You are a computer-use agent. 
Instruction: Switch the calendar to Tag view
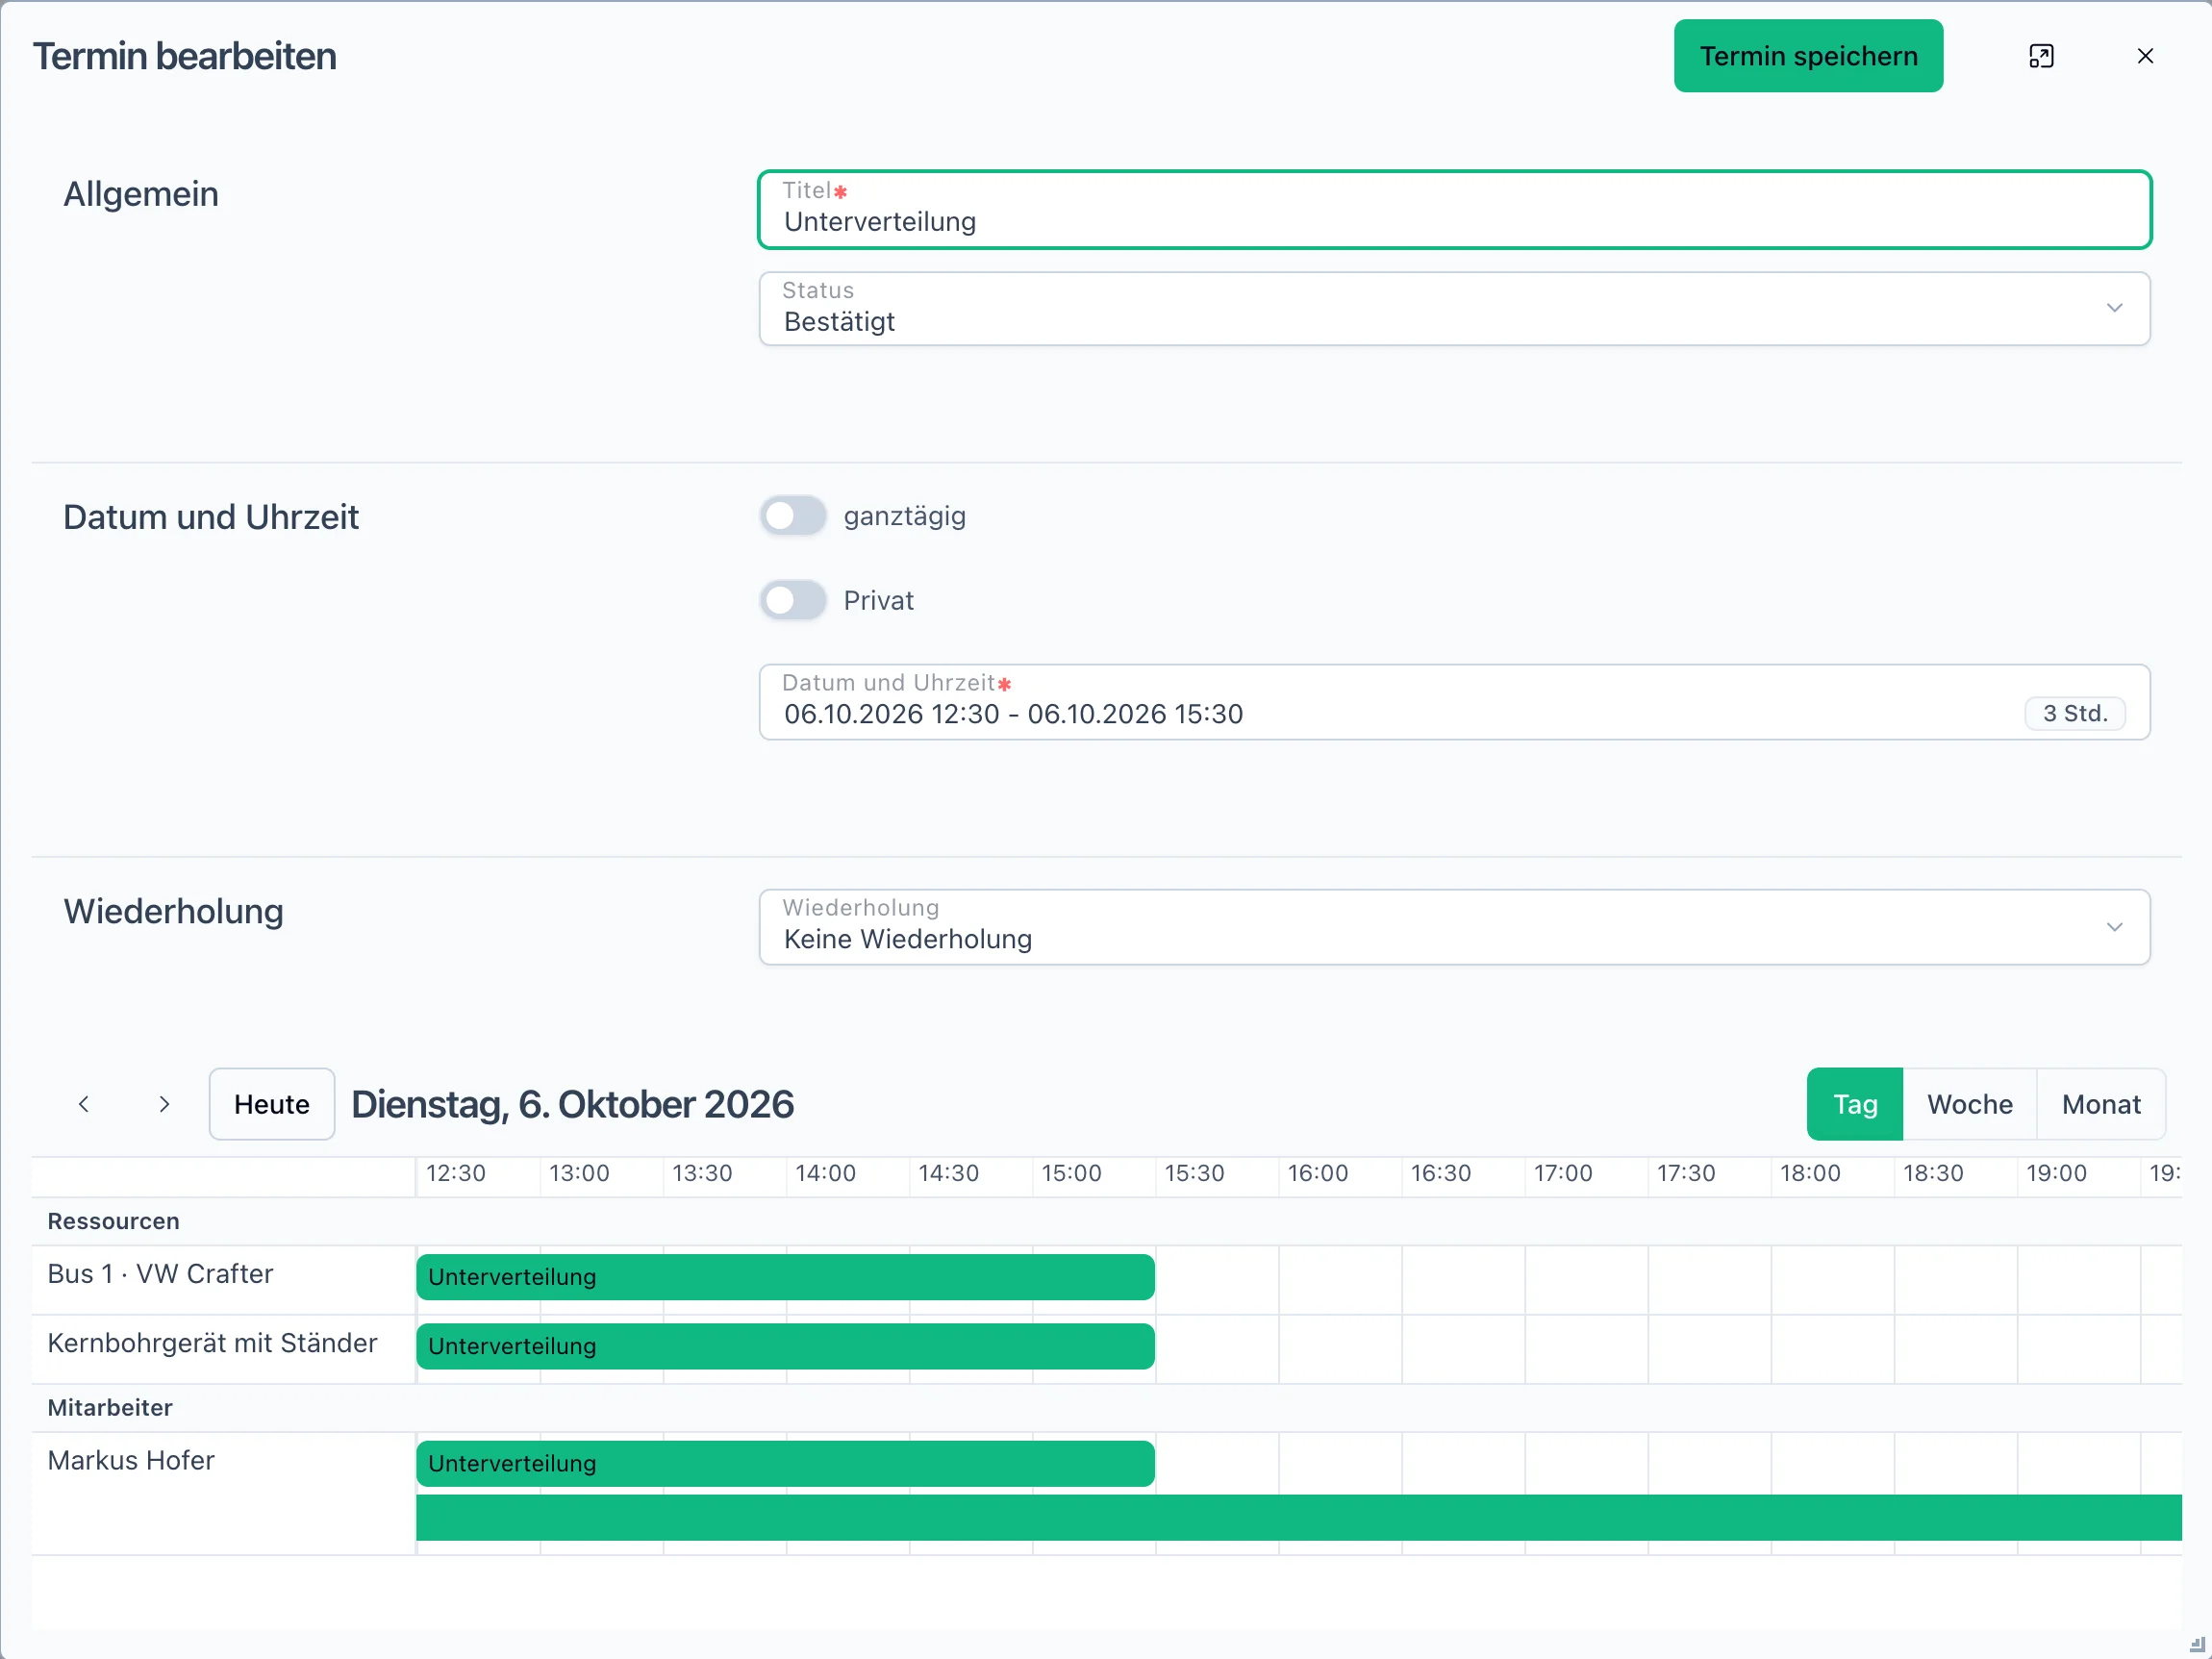tap(1854, 1104)
